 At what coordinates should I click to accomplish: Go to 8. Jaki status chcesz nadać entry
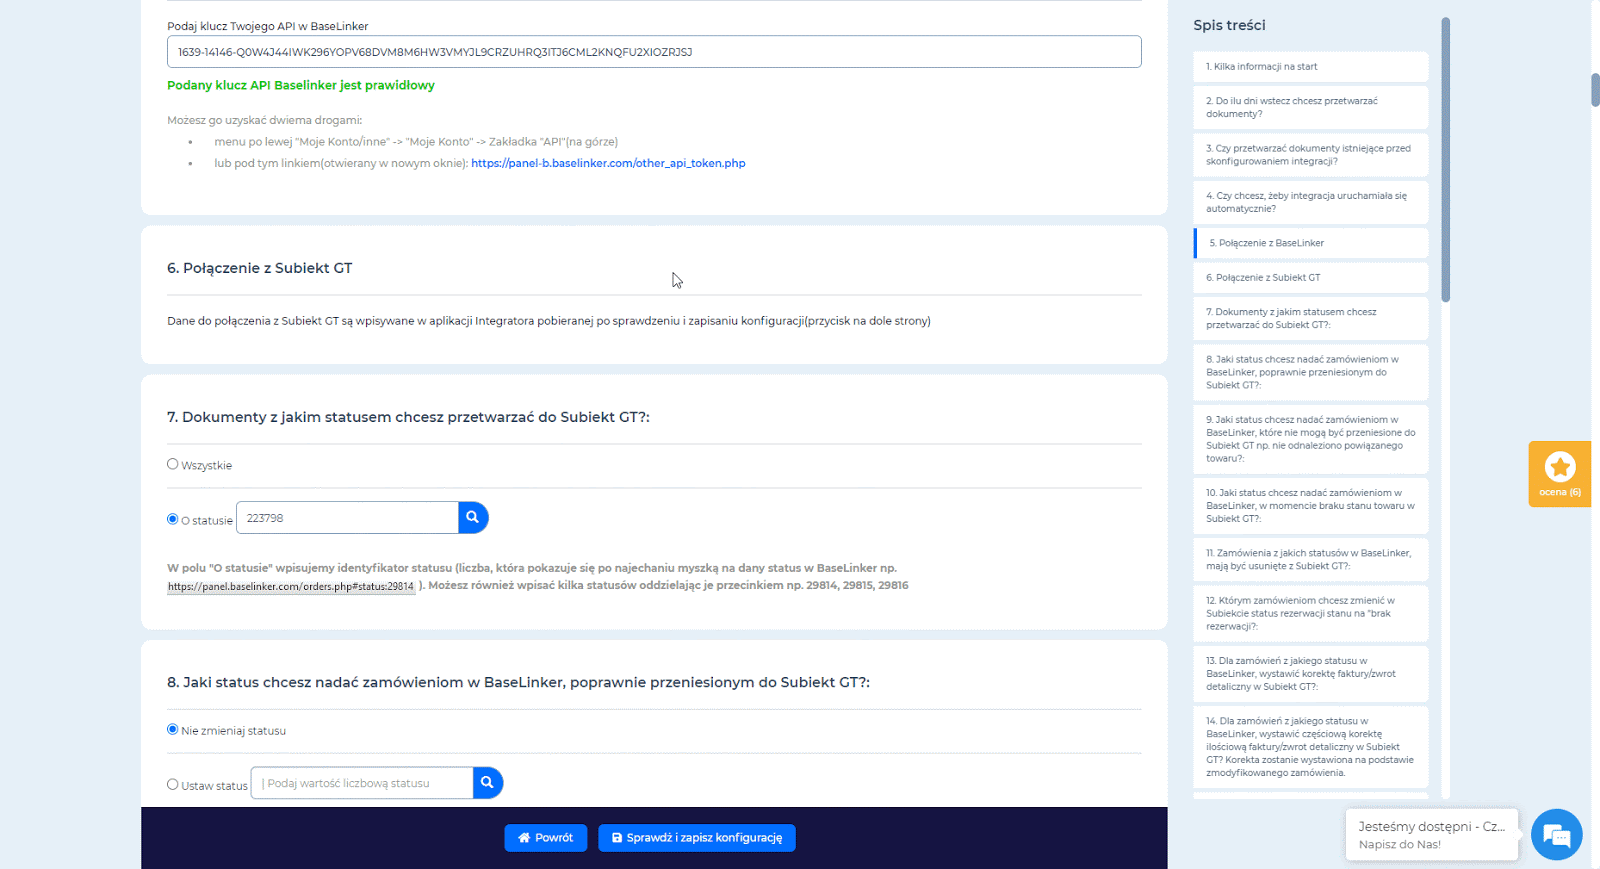[1310, 372]
